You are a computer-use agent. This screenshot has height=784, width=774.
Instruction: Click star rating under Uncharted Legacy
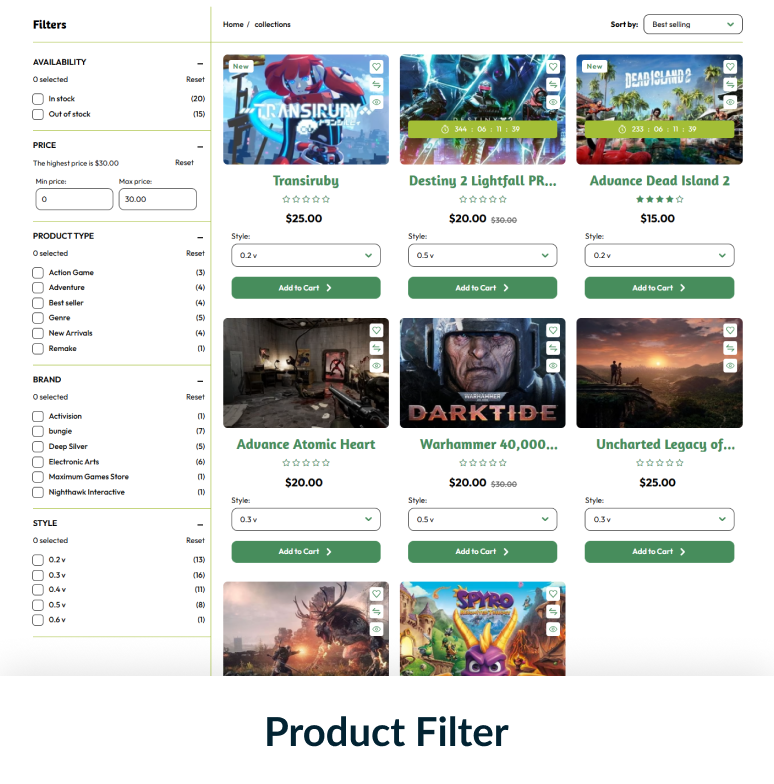pyautogui.click(x=660, y=463)
